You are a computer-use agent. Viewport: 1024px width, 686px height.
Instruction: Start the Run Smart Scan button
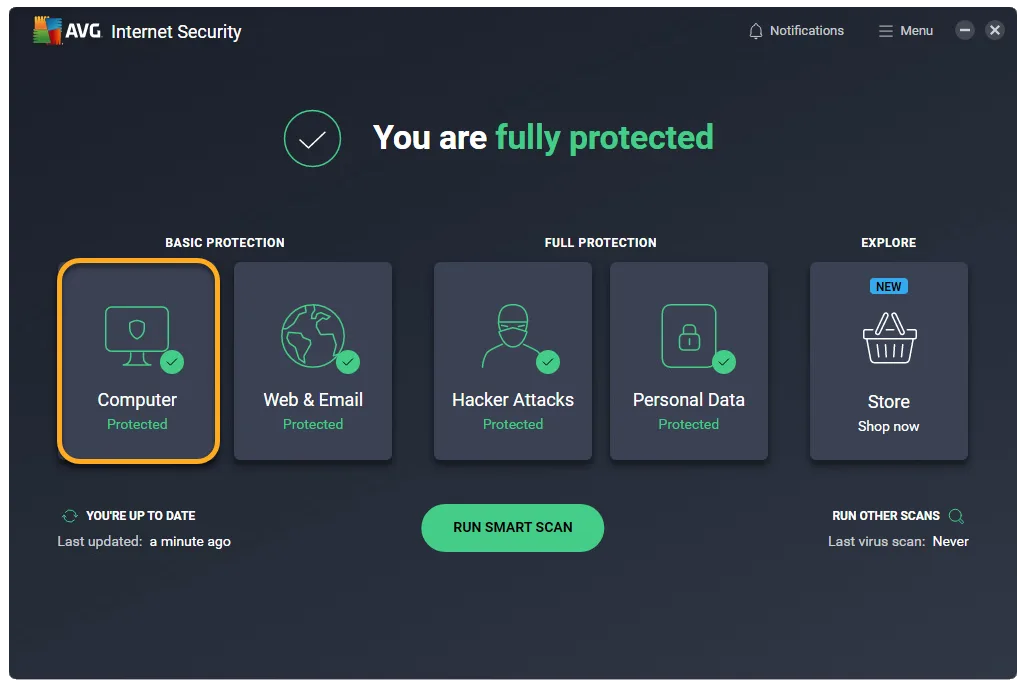[513, 527]
